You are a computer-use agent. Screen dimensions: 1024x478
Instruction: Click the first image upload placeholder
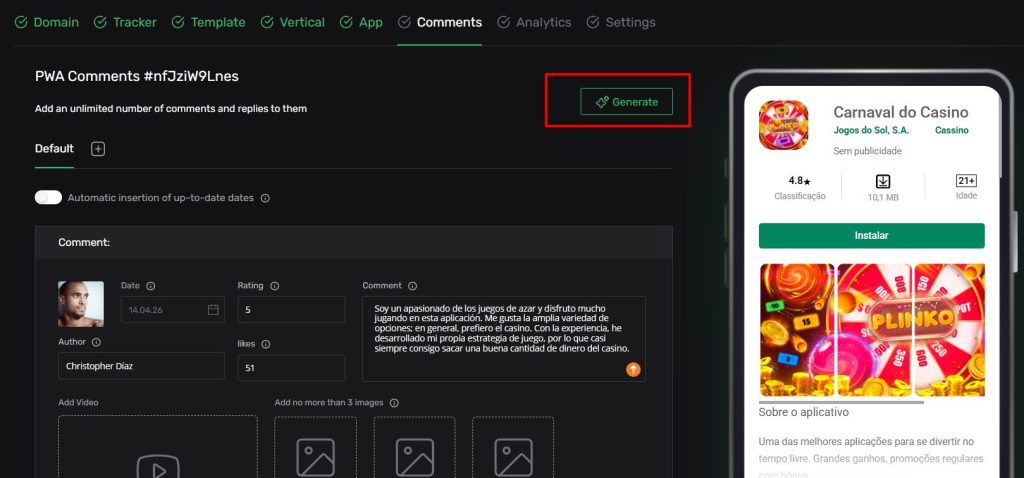click(315, 448)
